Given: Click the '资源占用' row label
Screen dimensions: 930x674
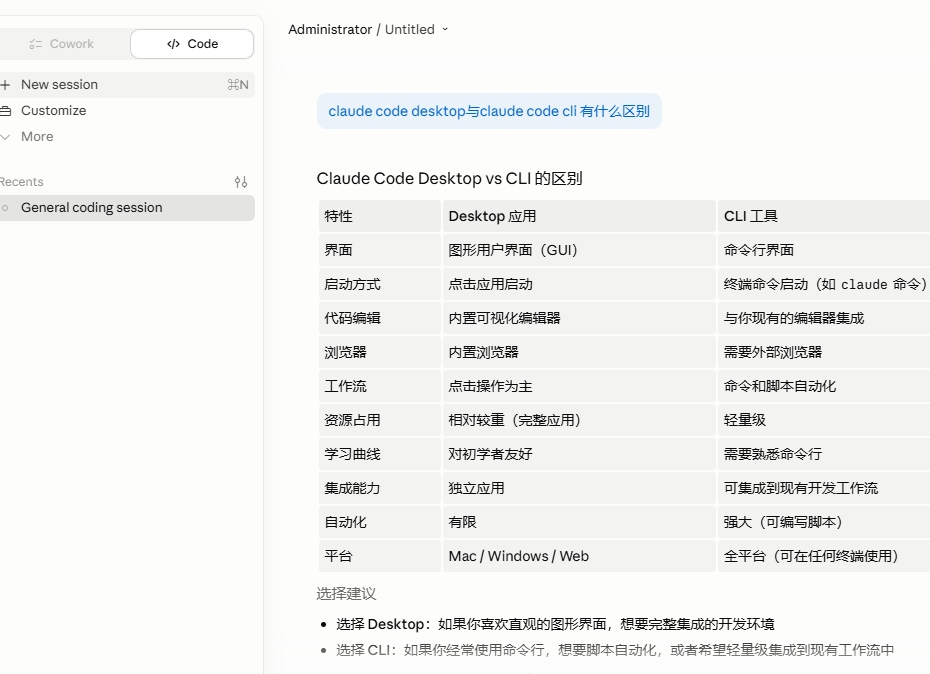Looking at the screenshot, I should coord(380,420).
